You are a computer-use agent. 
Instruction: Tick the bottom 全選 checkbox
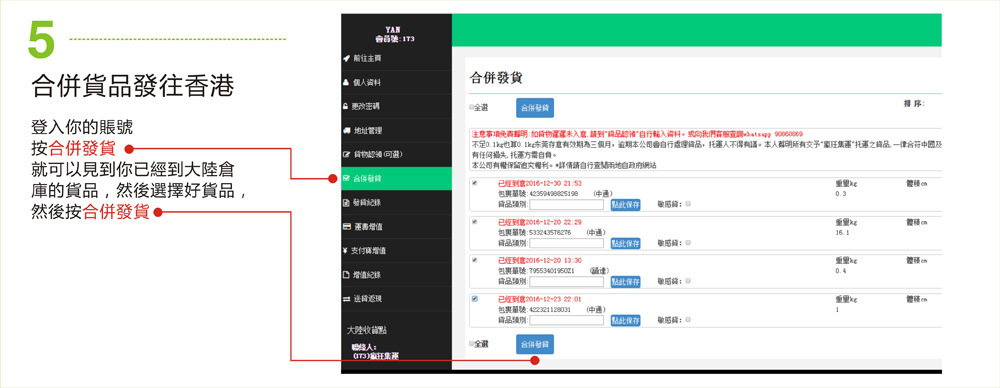pos(471,343)
